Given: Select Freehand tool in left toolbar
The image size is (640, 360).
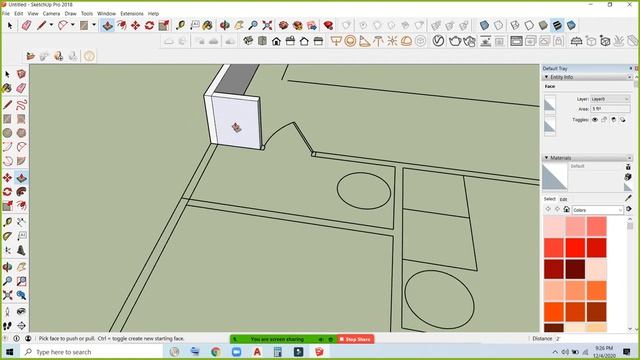Looking at the screenshot, I should pyautogui.click(x=21, y=104).
